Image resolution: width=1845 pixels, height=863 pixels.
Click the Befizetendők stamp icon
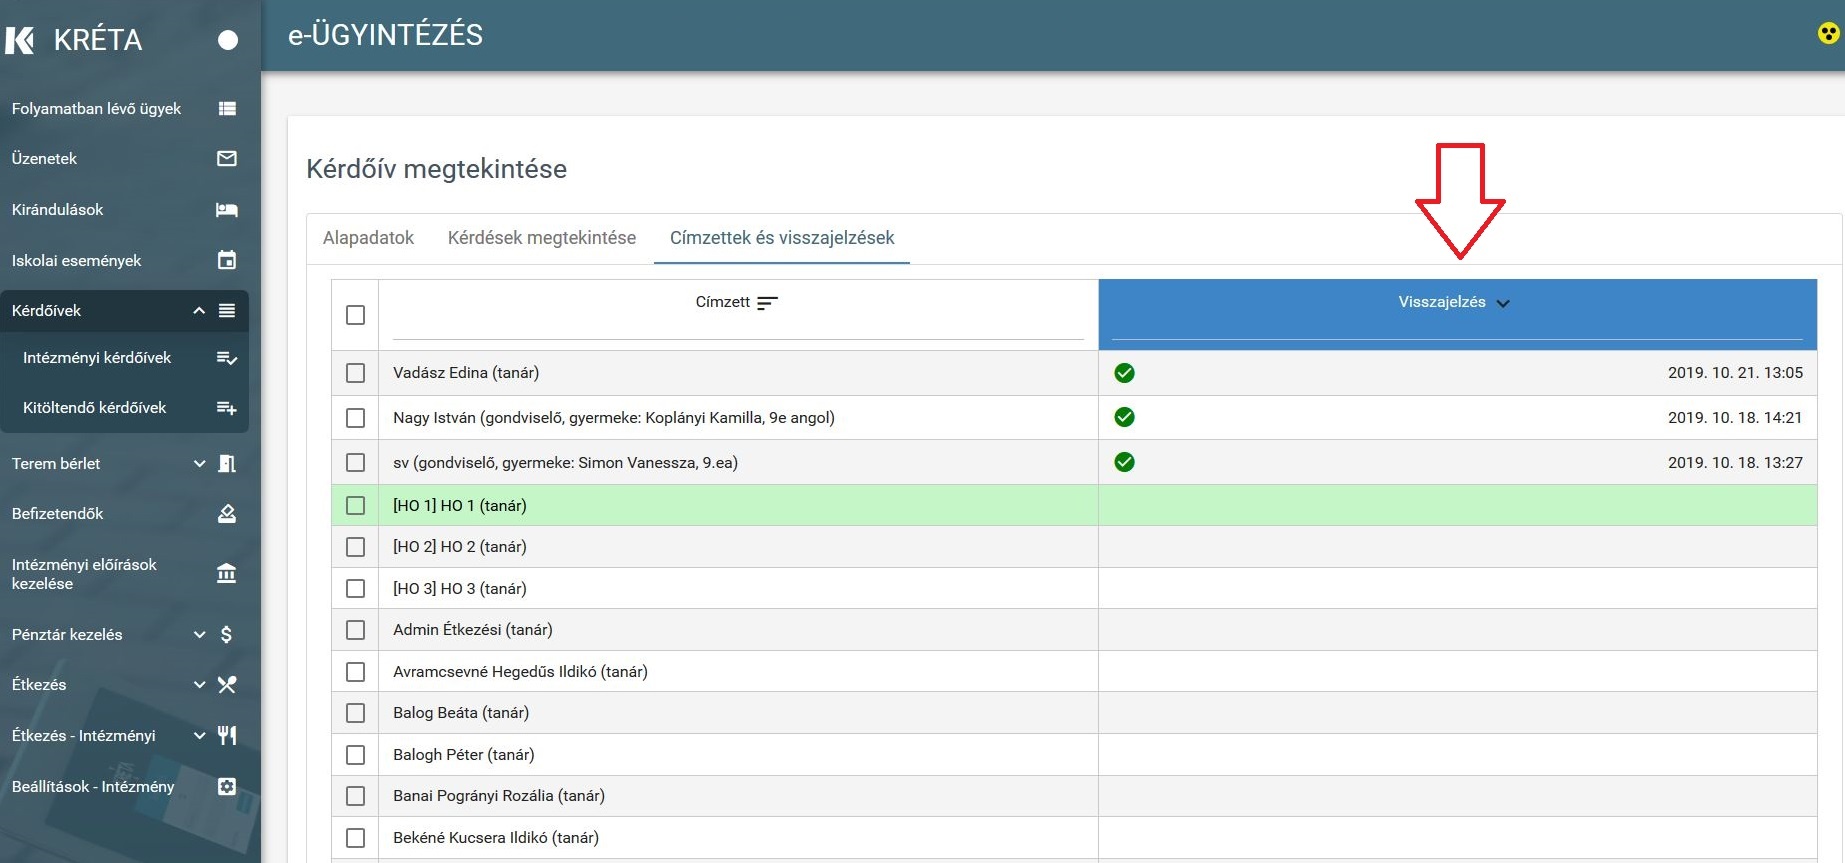227,514
